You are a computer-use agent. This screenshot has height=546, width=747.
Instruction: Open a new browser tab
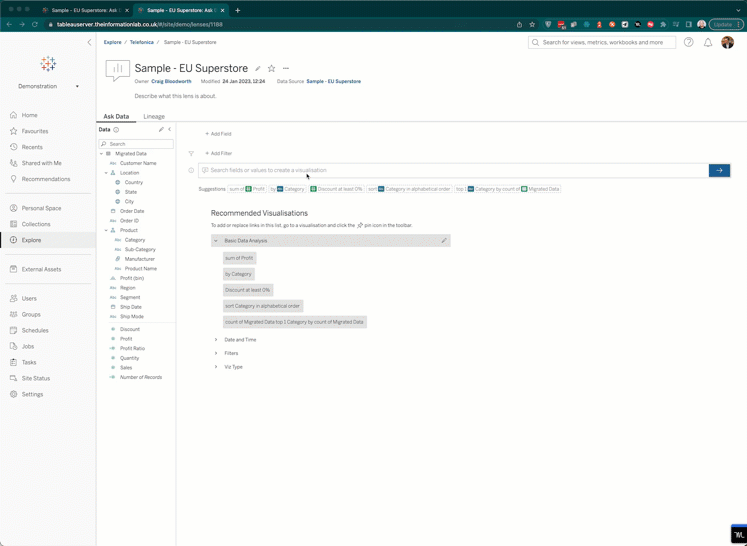click(x=238, y=10)
